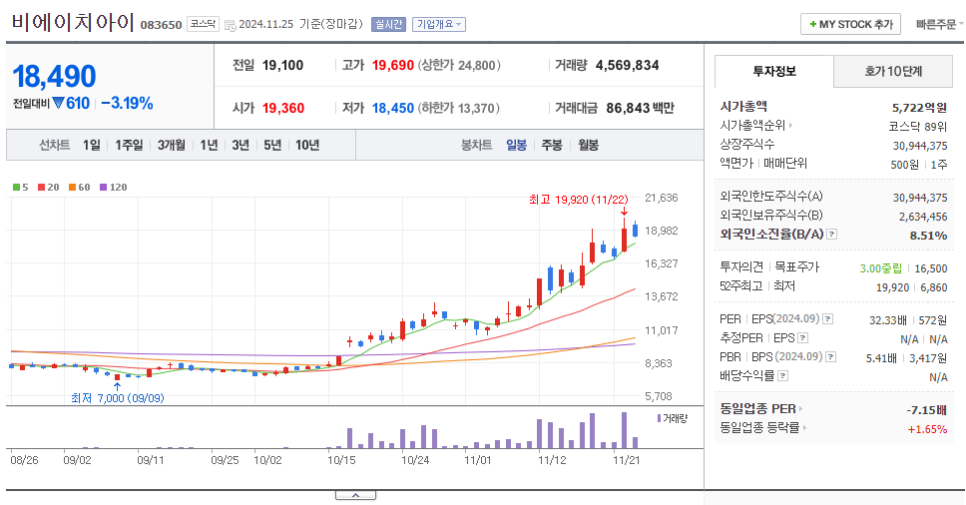Viewport: 966px width, 505px height.
Task: Click the purple 거래량 legend marker
Action: 659,418
